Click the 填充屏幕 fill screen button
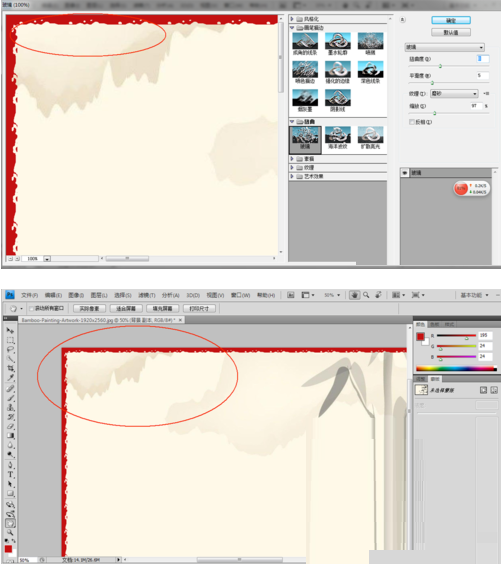Screen dimensions: 501x564 tap(163, 309)
